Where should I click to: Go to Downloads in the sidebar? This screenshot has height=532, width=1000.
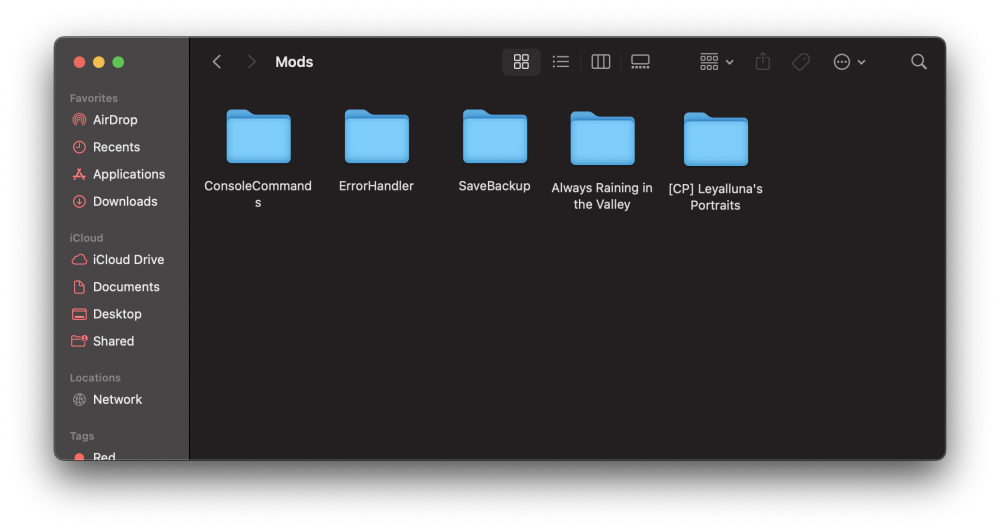coord(125,201)
